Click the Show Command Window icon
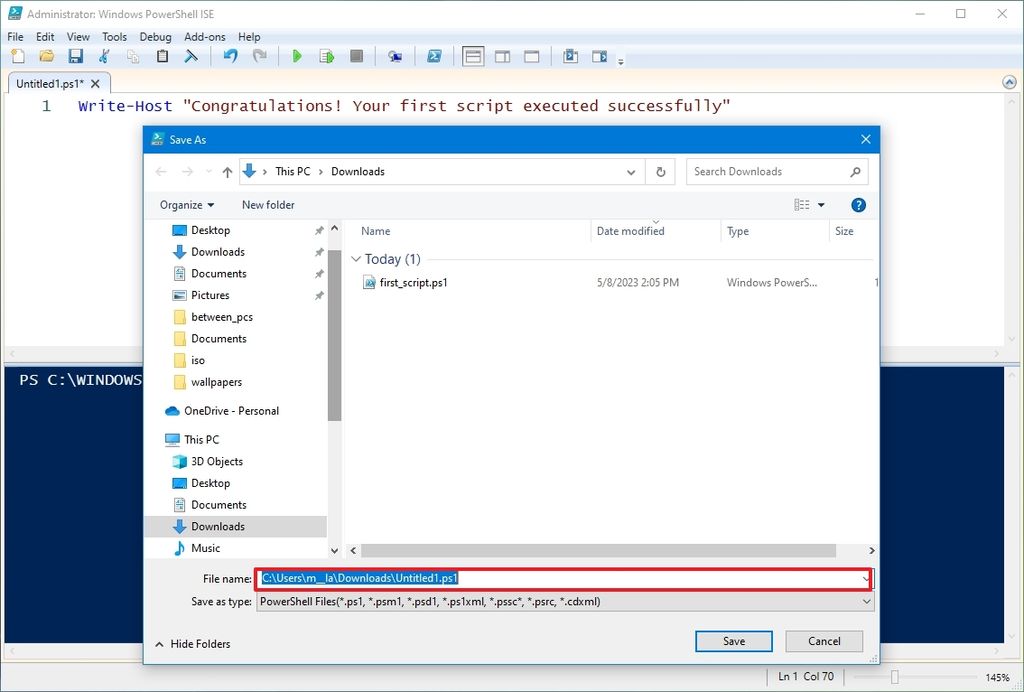1024x692 pixels. point(570,57)
